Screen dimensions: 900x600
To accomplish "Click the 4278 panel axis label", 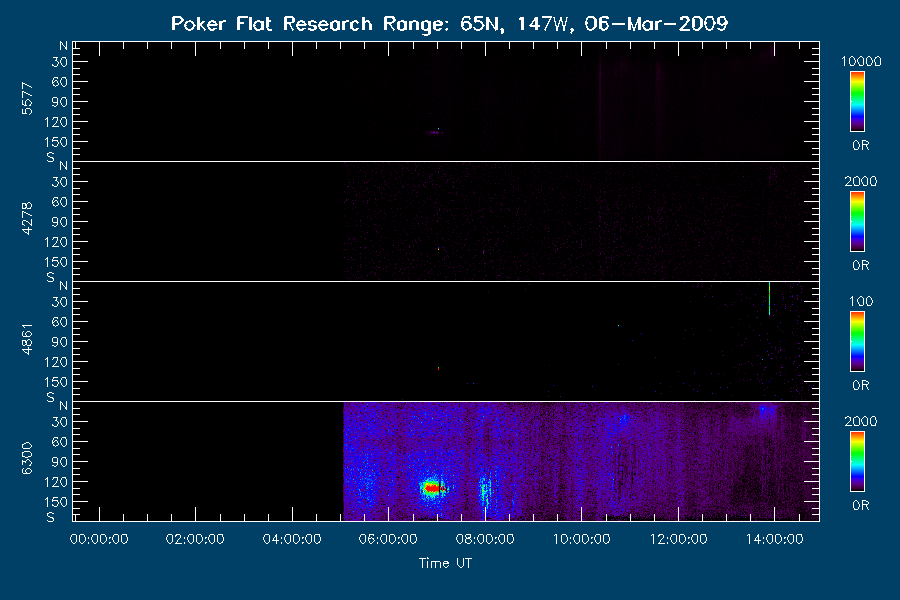I will (27, 219).
